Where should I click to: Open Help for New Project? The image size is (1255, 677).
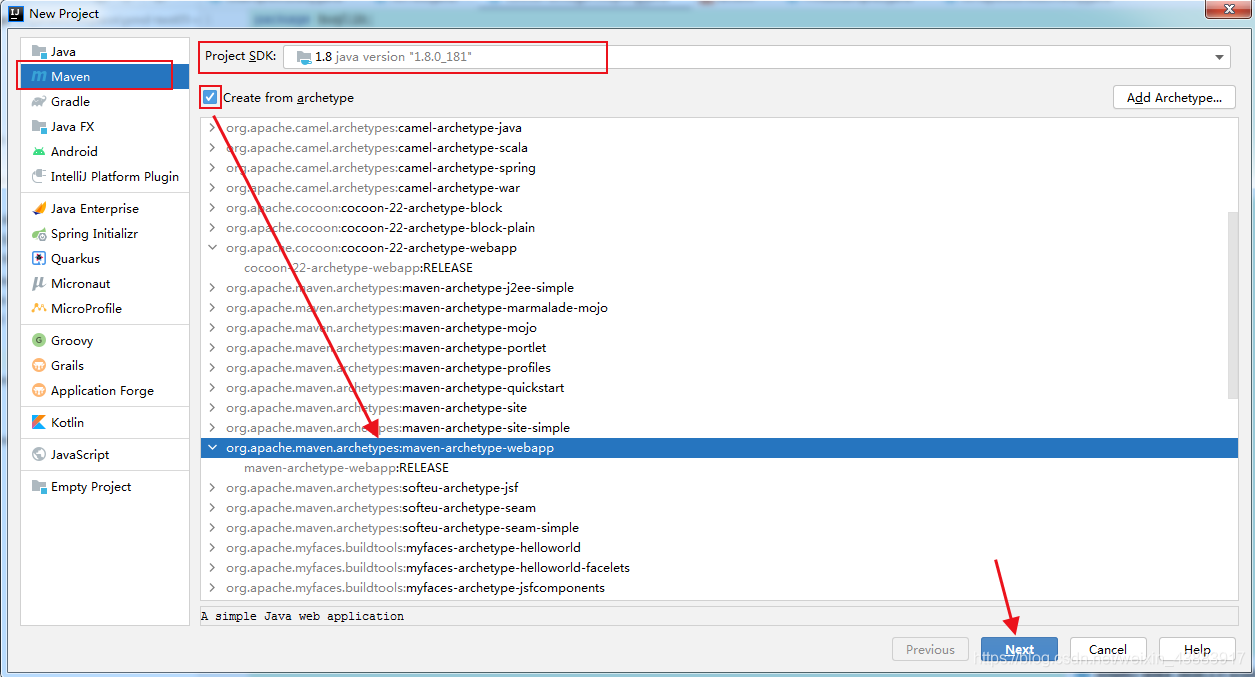pyautogui.click(x=1197, y=649)
